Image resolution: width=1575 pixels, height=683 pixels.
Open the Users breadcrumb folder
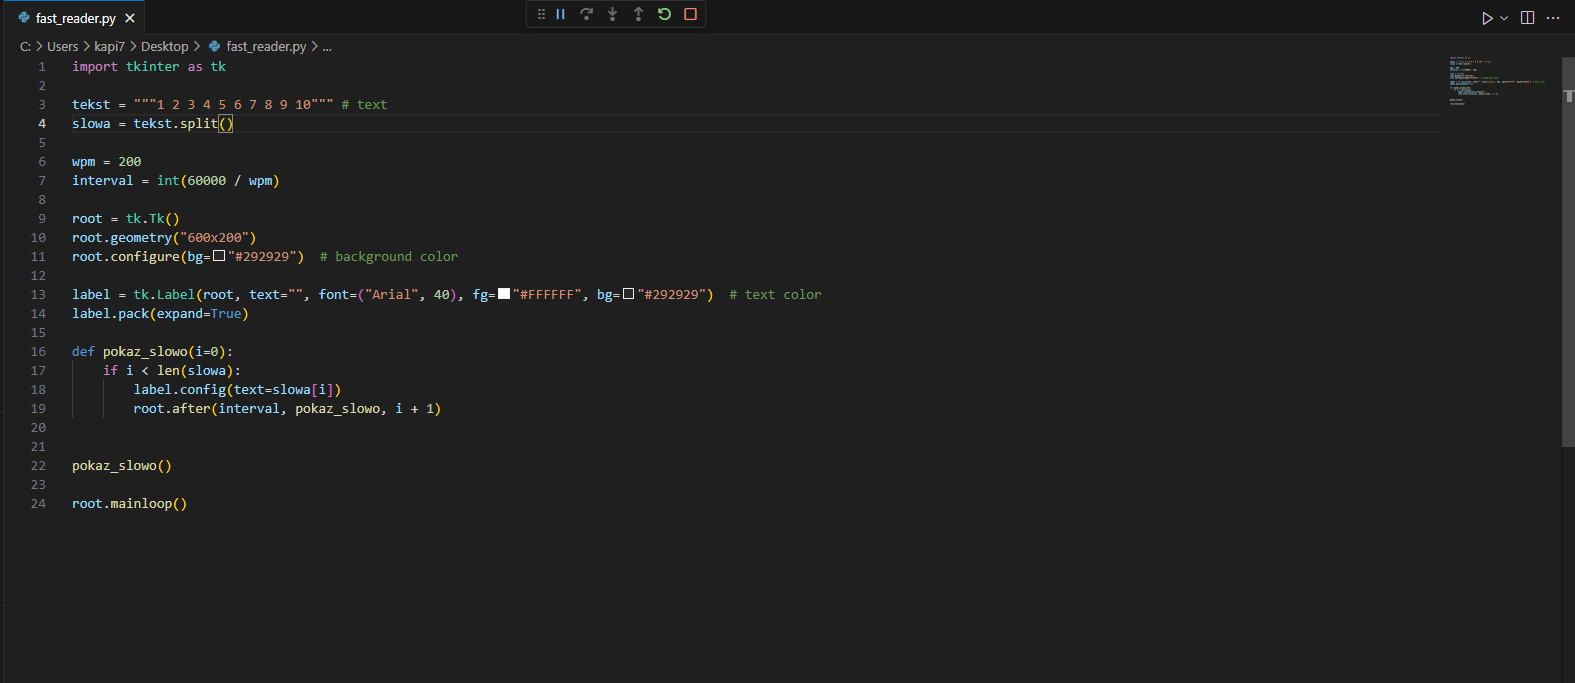(62, 46)
